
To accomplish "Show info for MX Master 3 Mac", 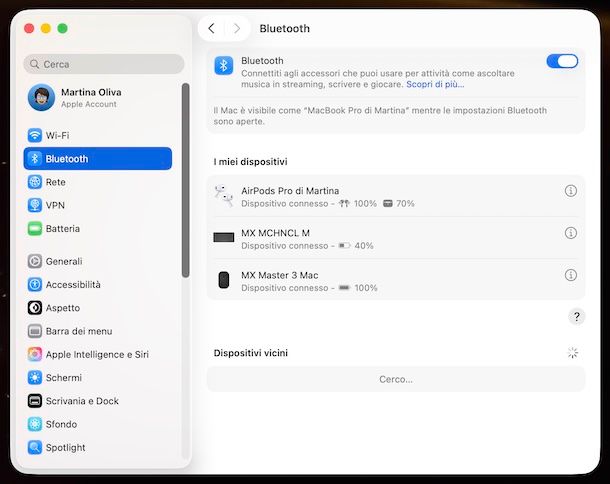I will [x=570, y=275].
